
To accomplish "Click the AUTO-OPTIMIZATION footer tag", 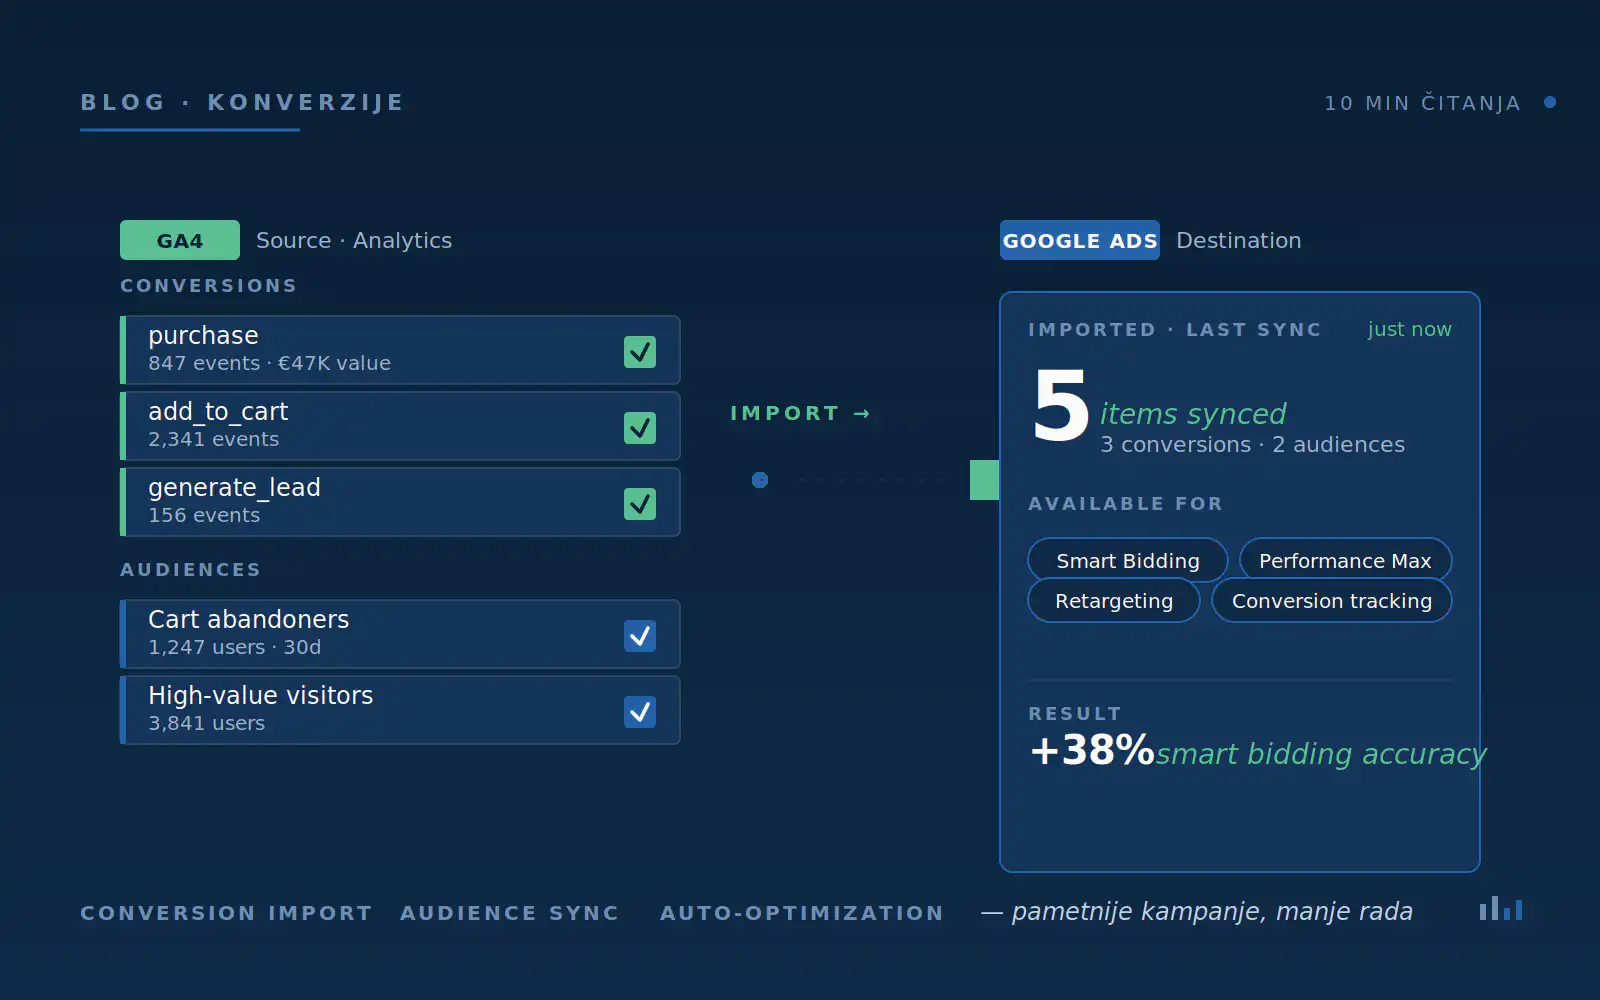I will pyautogui.click(x=802, y=913).
